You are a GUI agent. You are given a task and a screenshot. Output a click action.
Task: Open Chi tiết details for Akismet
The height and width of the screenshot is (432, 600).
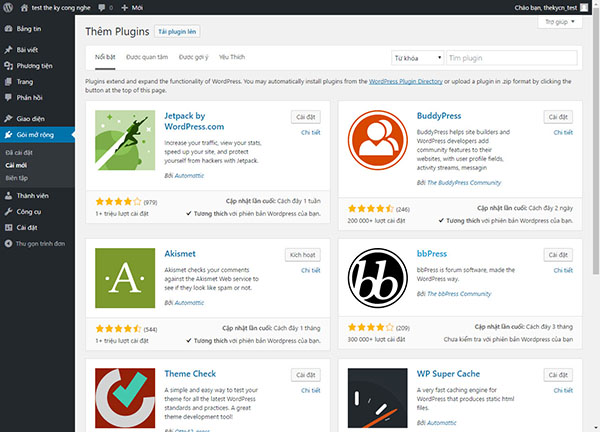click(x=311, y=270)
